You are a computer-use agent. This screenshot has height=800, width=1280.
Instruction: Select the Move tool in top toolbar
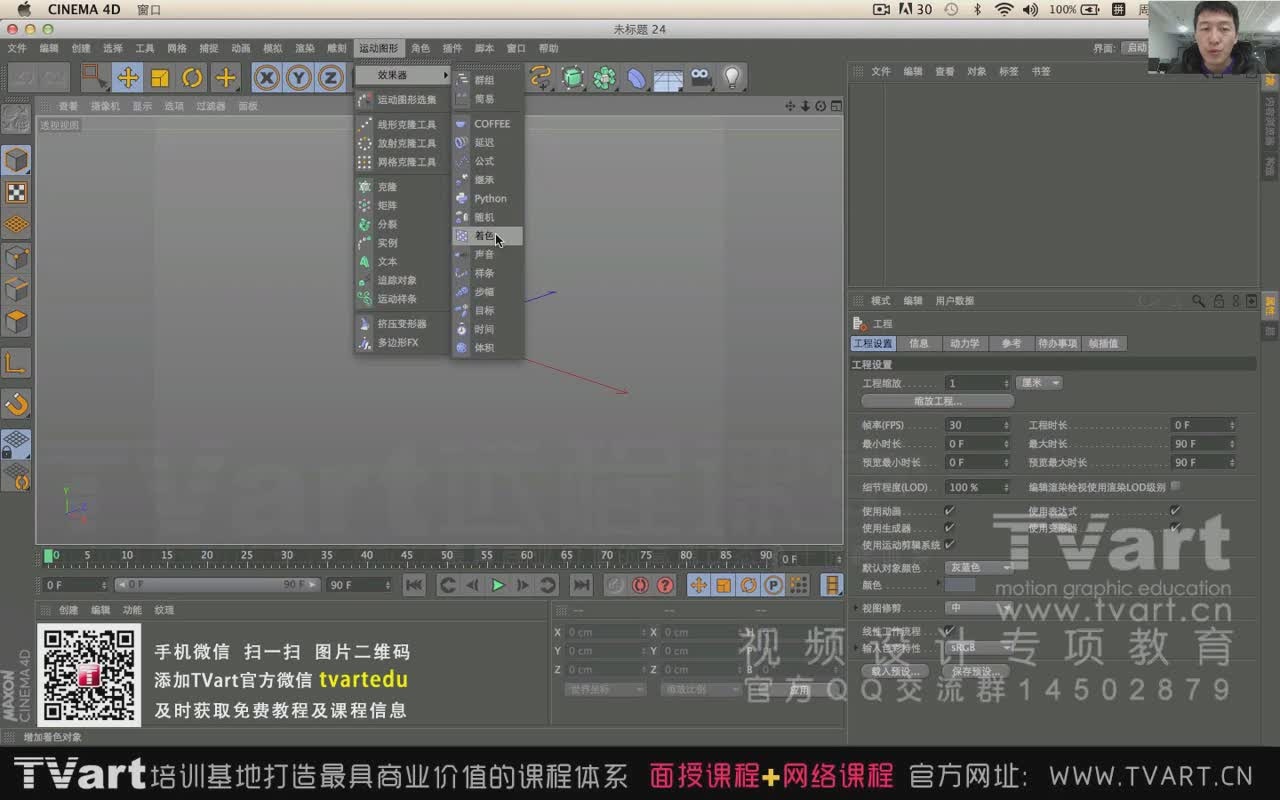coord(127,77)
